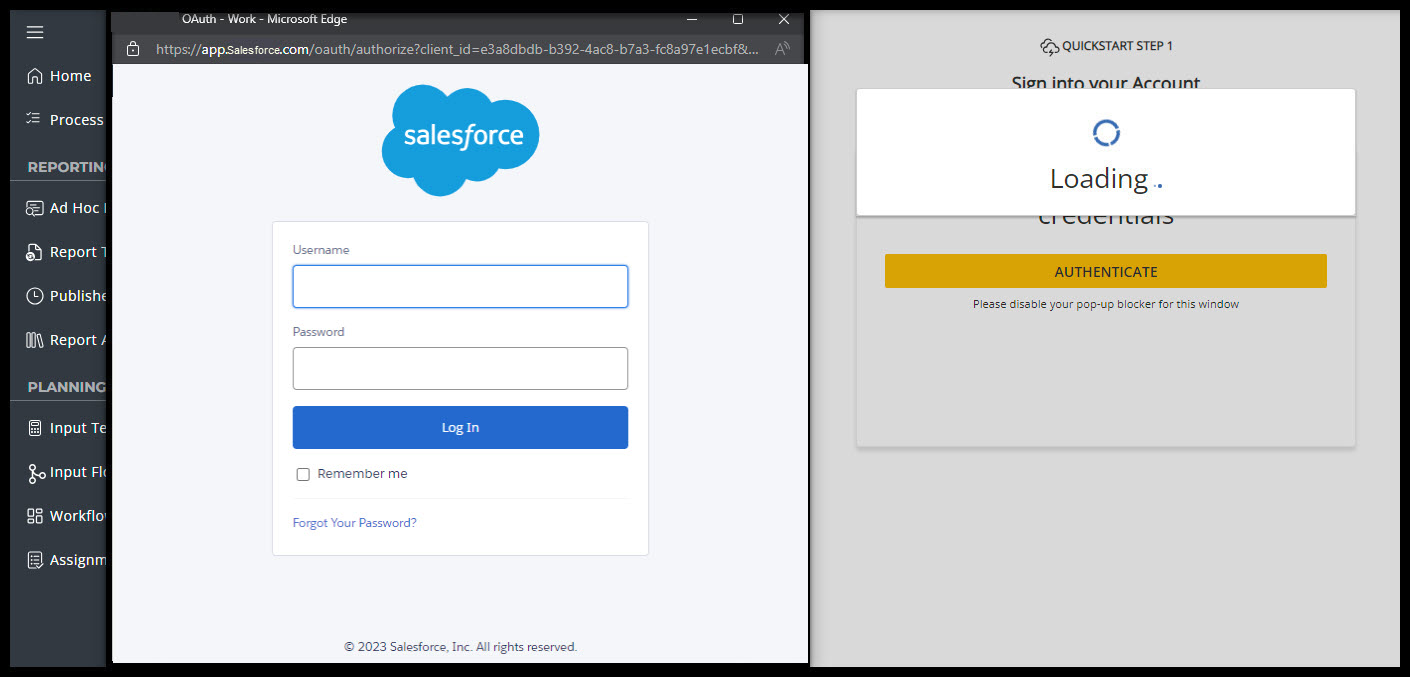Screen dimensions: 1410x677
Task: Open the Input Flow branch icon
Action: point(35,473)
